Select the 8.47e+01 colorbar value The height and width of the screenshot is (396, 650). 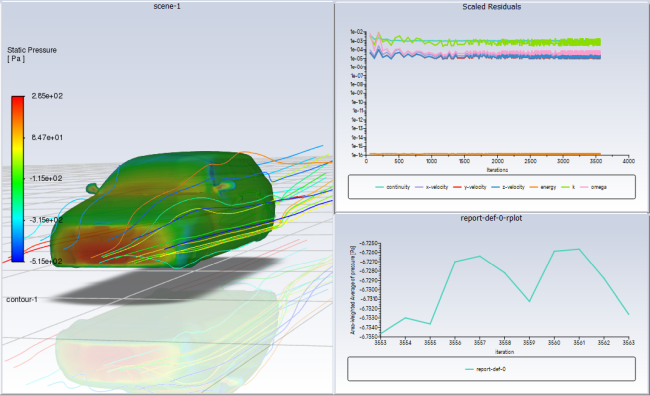click(x=47, y=137)
